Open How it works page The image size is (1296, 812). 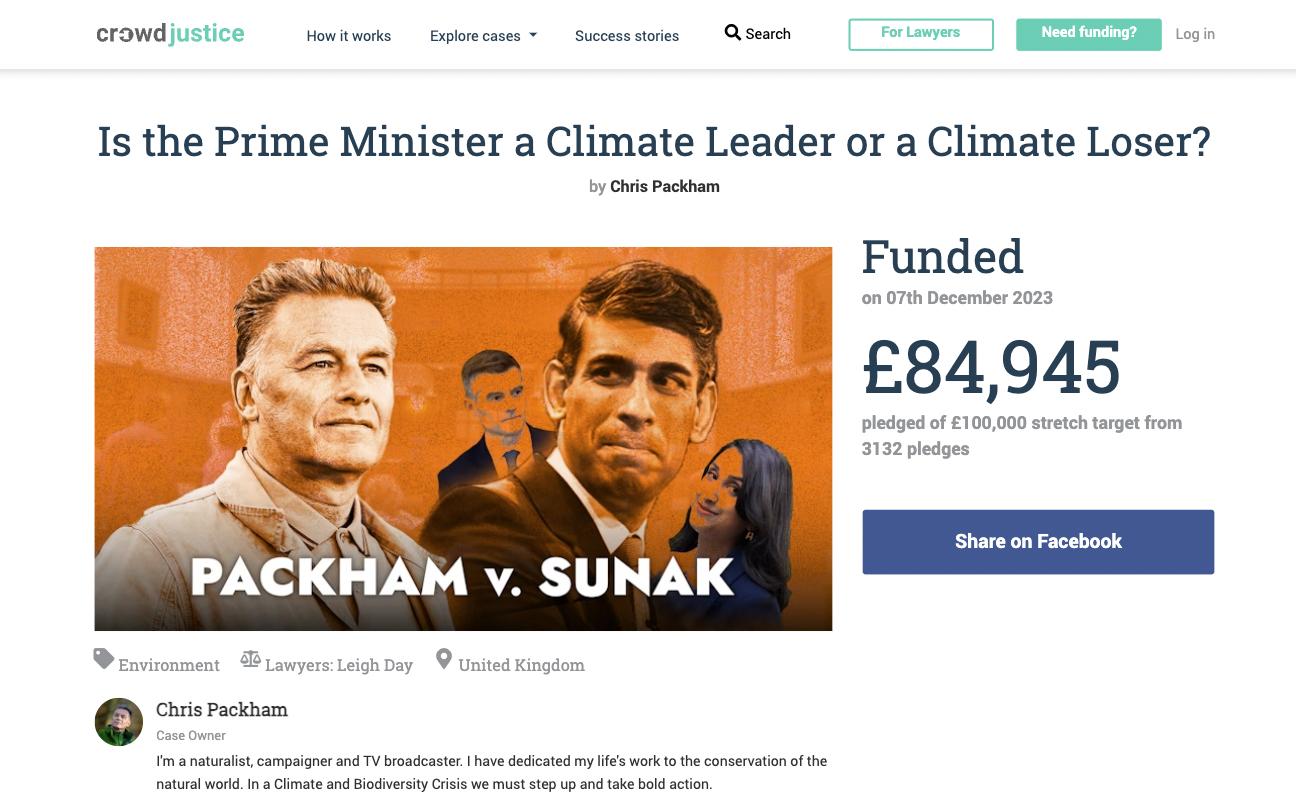pyautogui.click(x=349, y=36)
